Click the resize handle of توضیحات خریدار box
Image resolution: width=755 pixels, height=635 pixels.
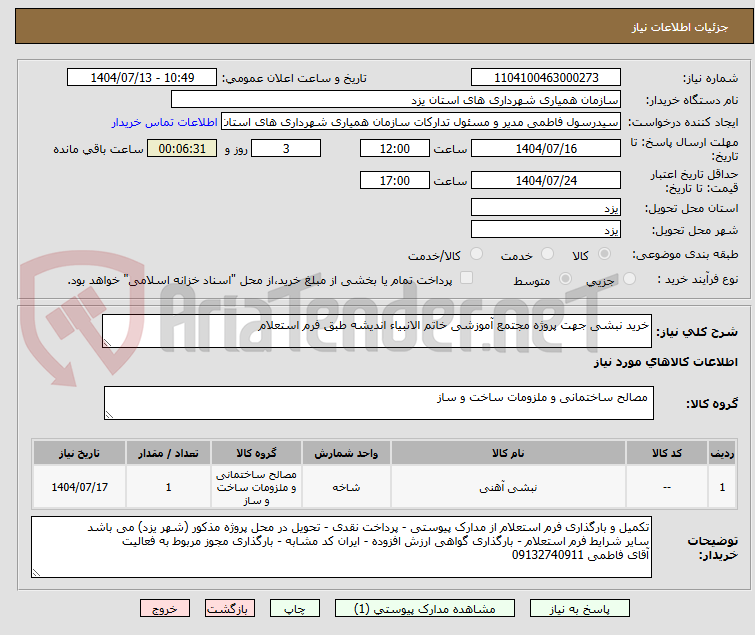37,572
